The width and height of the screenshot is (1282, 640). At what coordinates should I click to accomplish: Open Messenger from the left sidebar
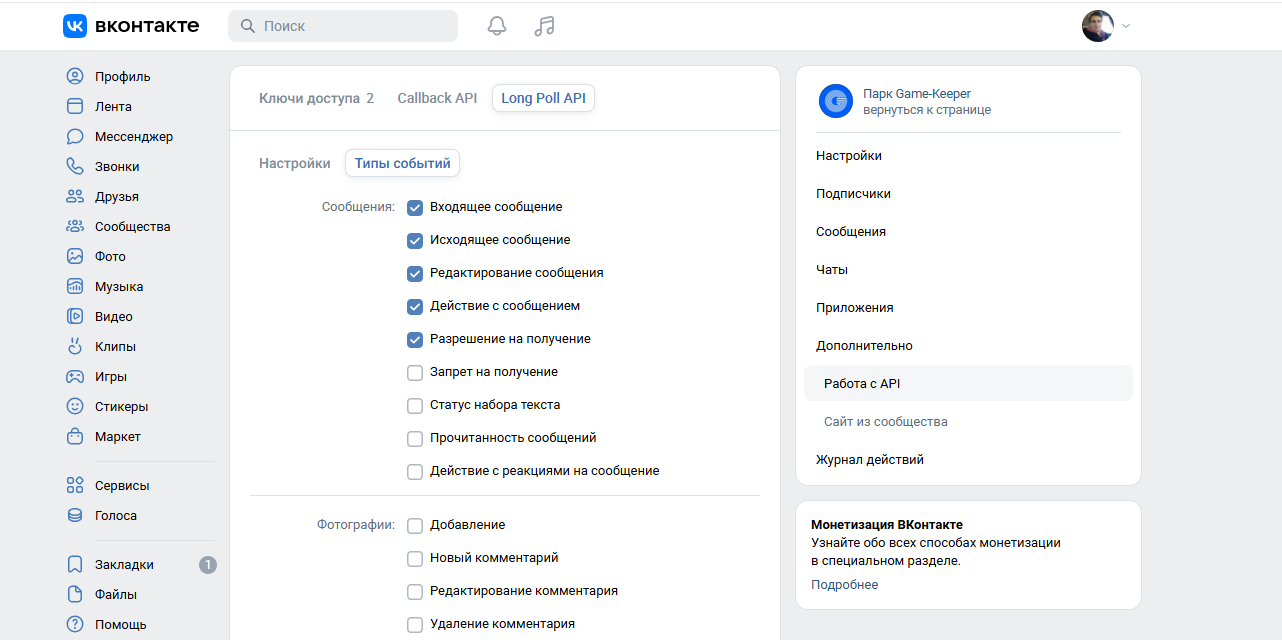[x=133, y=137]
